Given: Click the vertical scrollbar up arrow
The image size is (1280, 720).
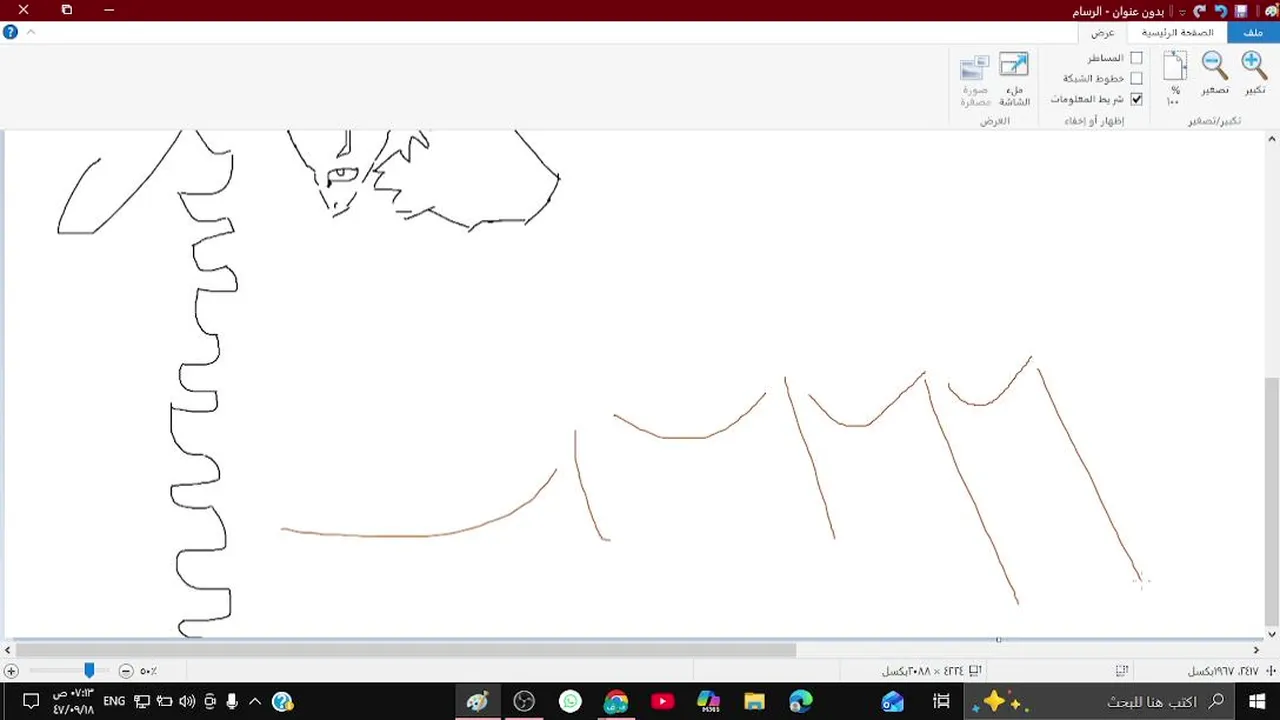Looking at the screenshot, I should [x=1272, y=137].
